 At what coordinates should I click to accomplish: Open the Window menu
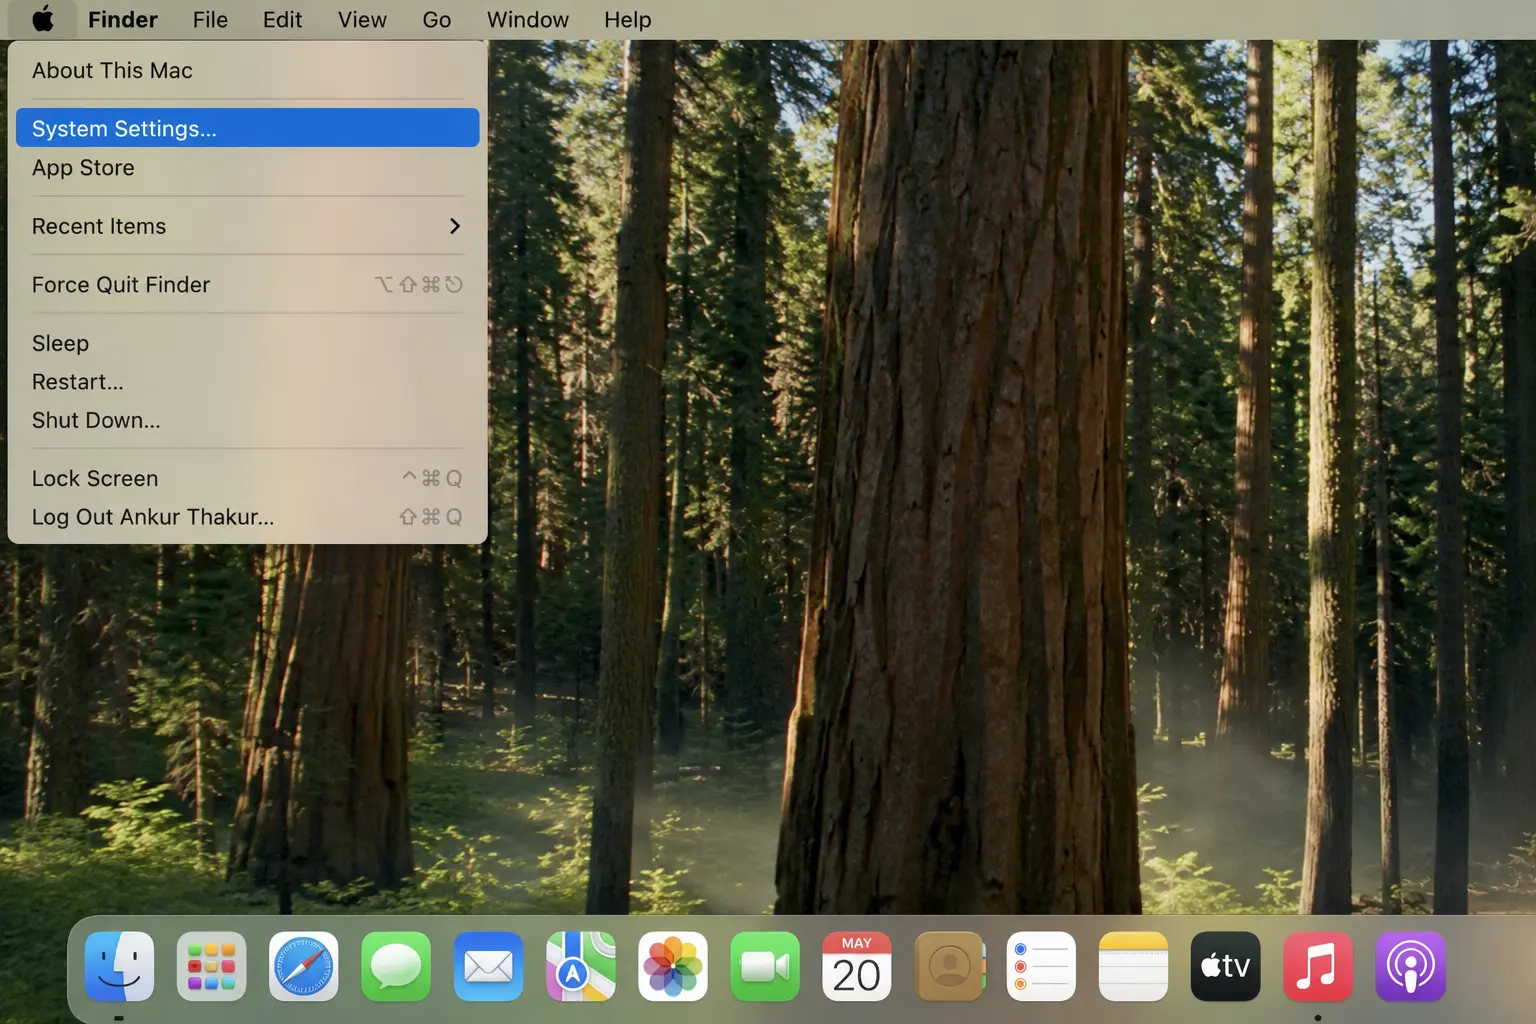click(528, 19)
